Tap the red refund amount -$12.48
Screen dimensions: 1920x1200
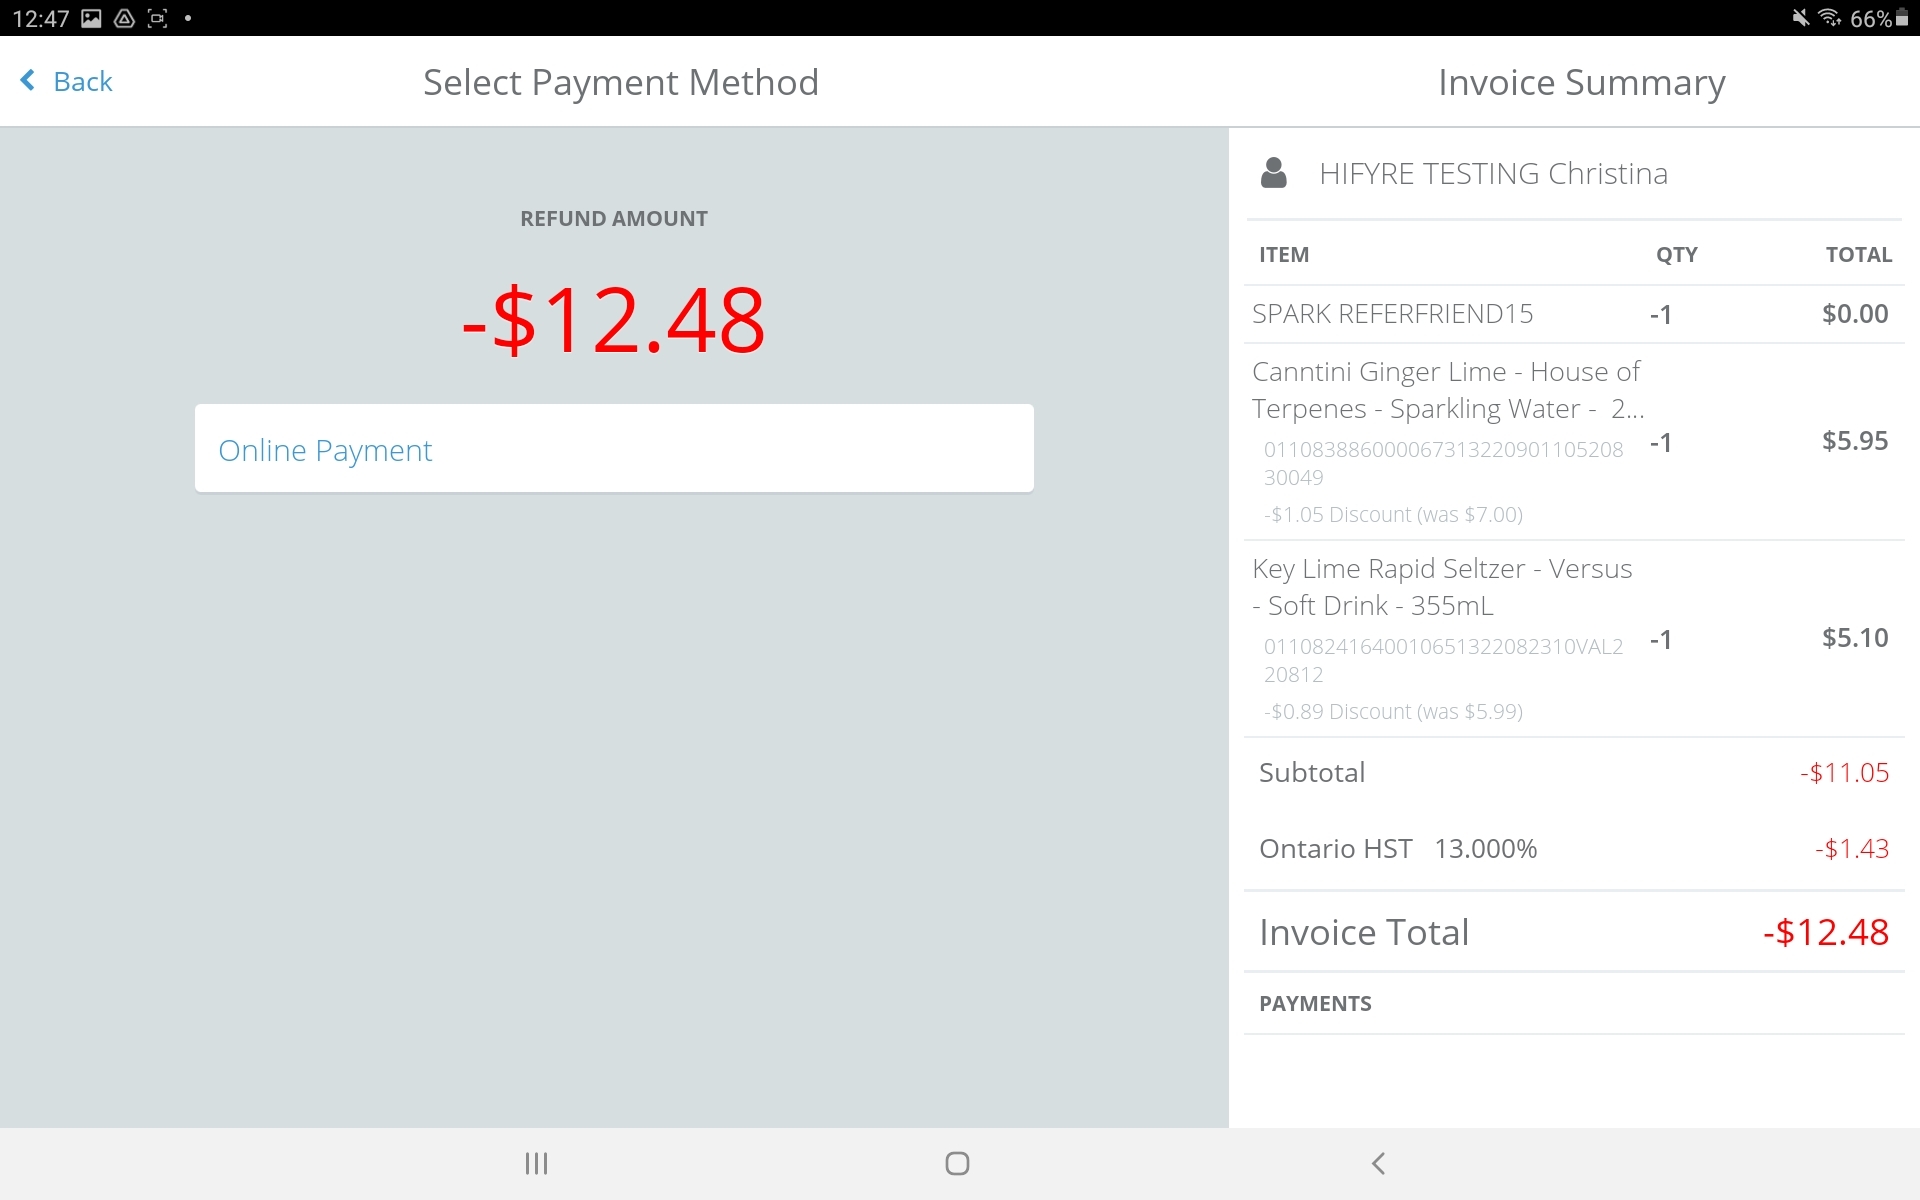click(x=613, y=320)
